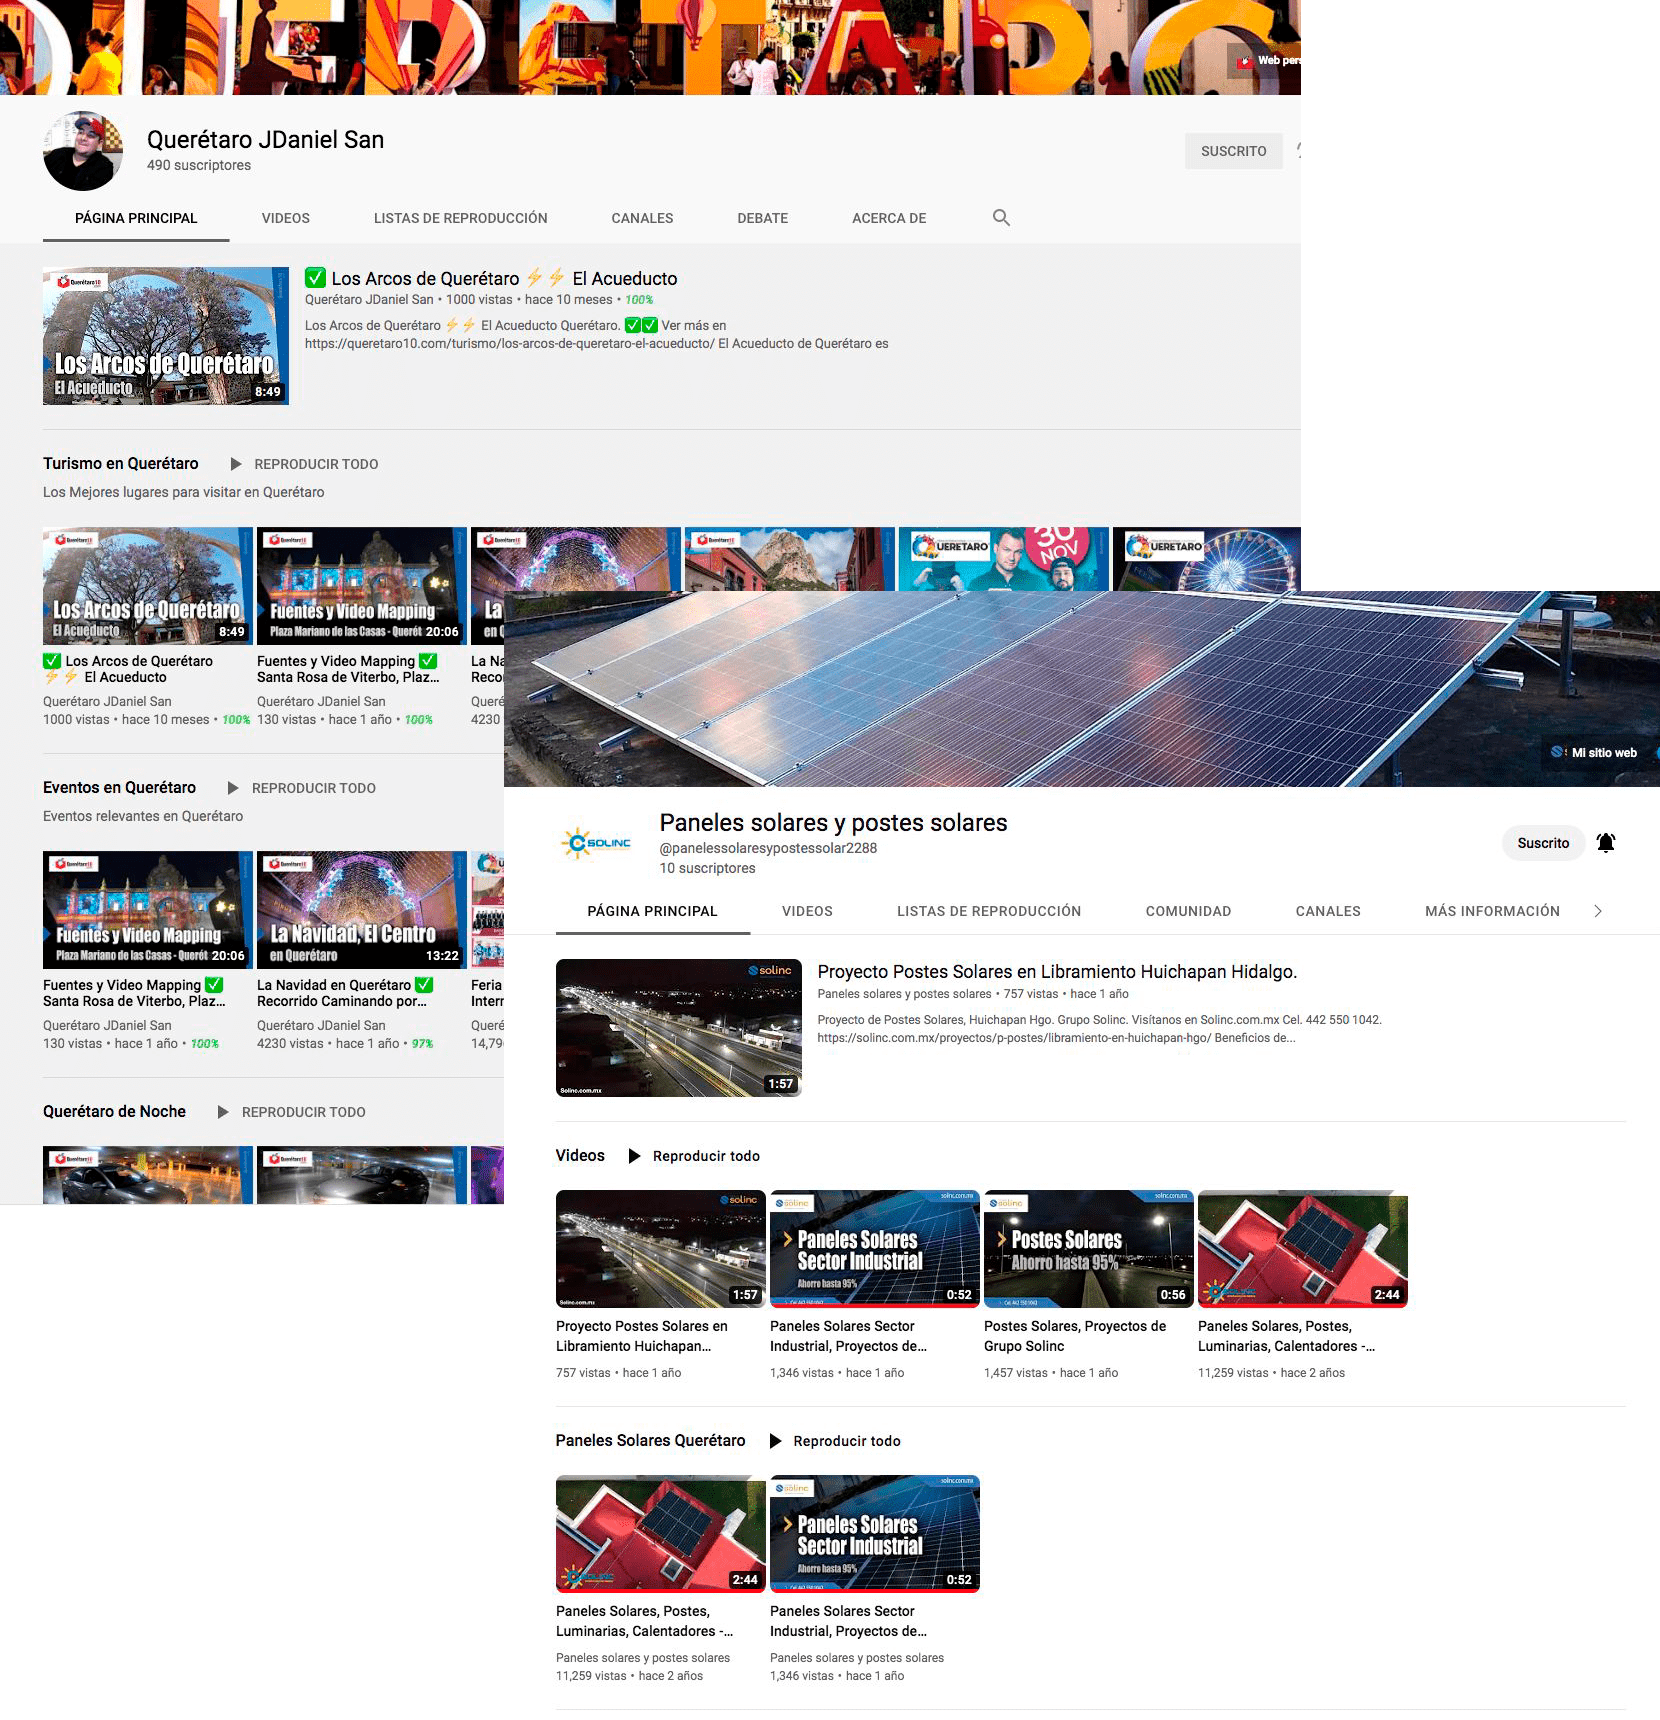
Task: Open the solinc.com.mx link in featured description
Action: click(1014, 1038)
